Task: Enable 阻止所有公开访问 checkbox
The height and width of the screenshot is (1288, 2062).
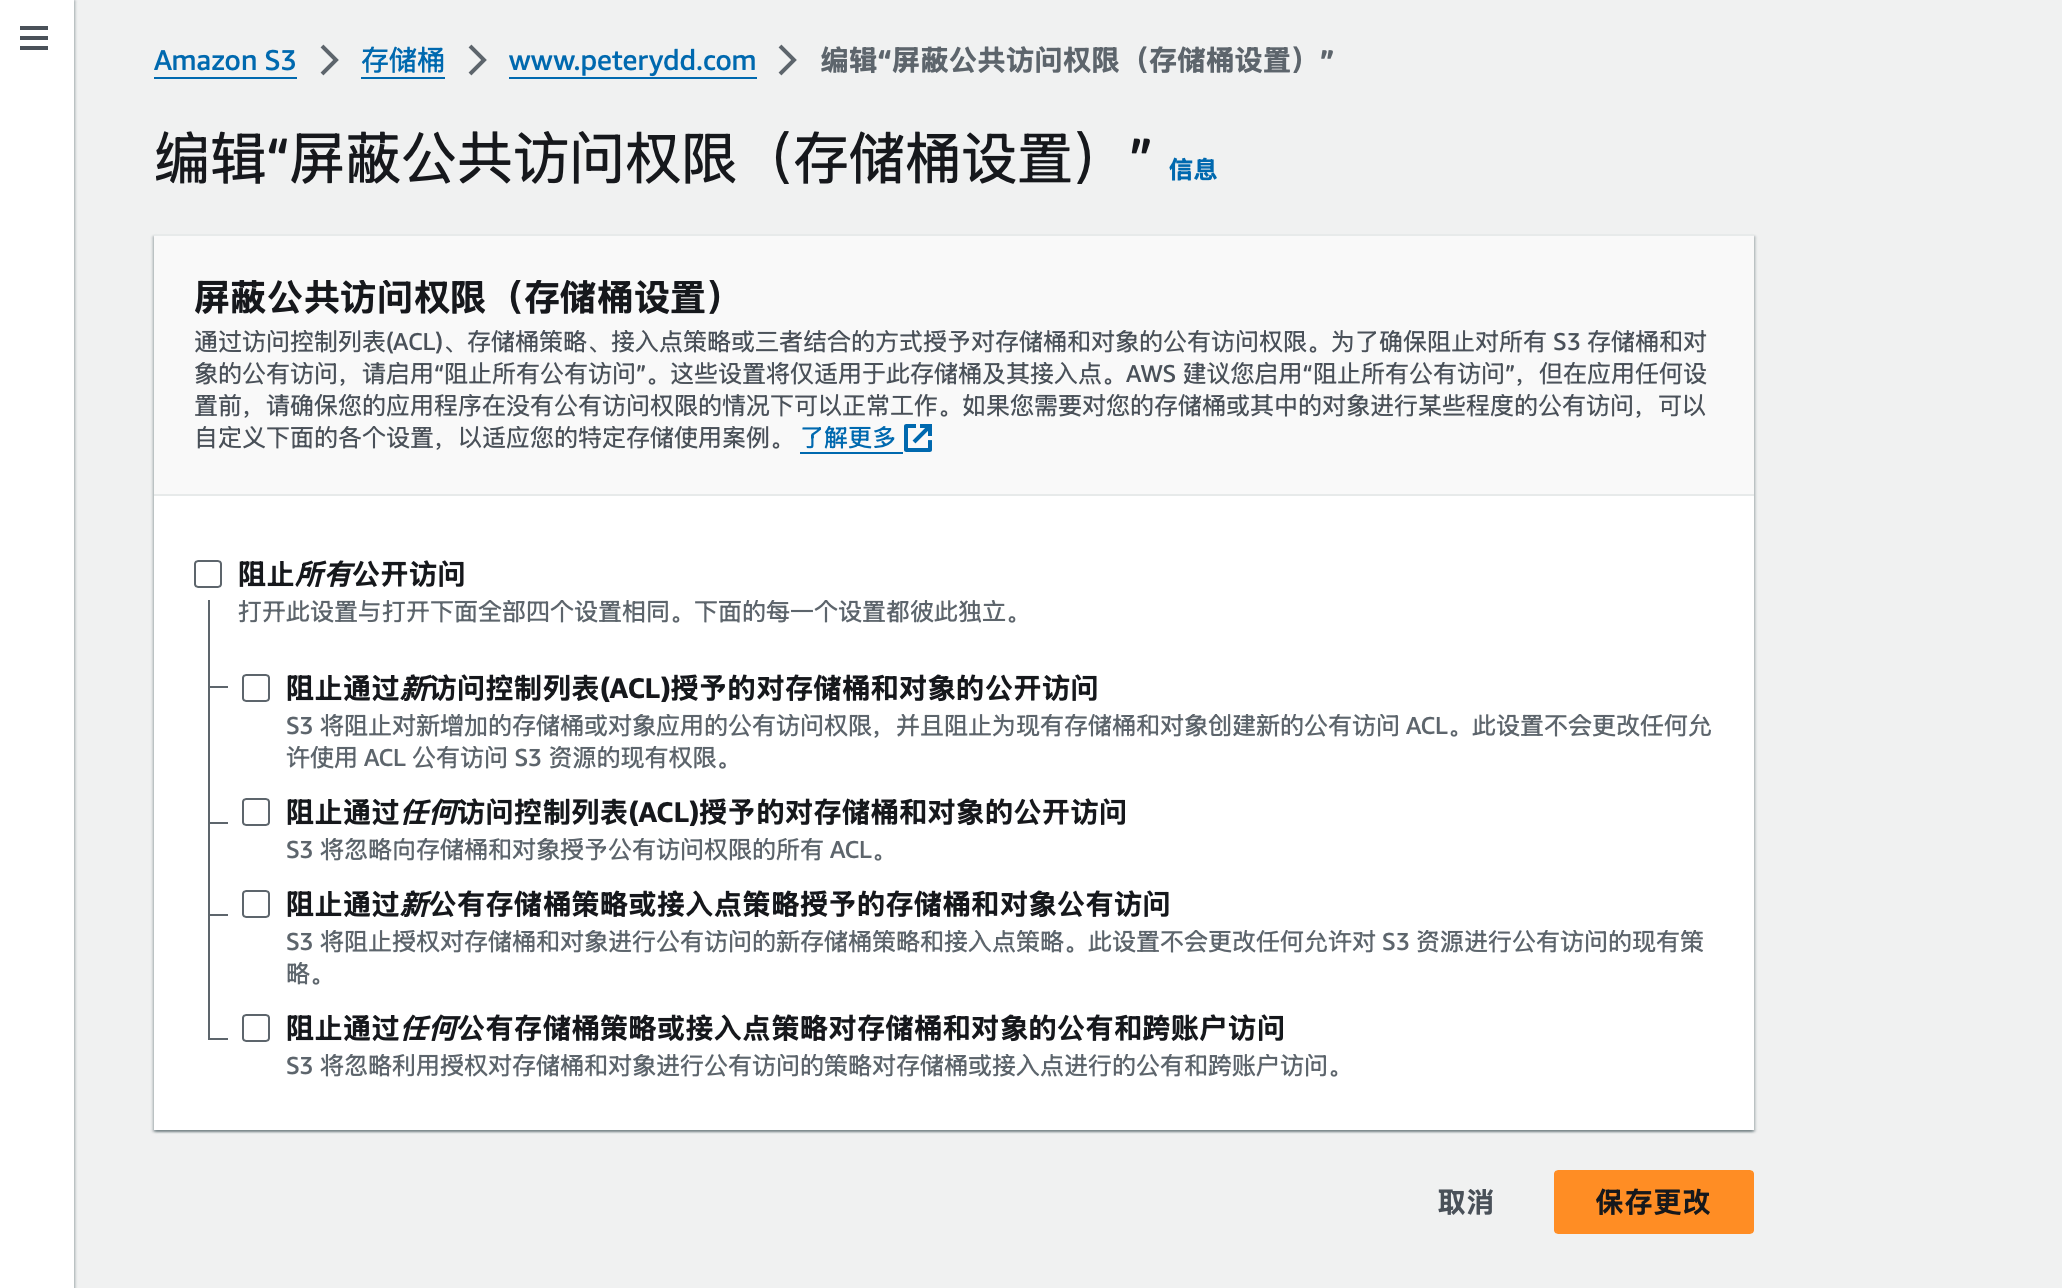Action: (208, 574)
